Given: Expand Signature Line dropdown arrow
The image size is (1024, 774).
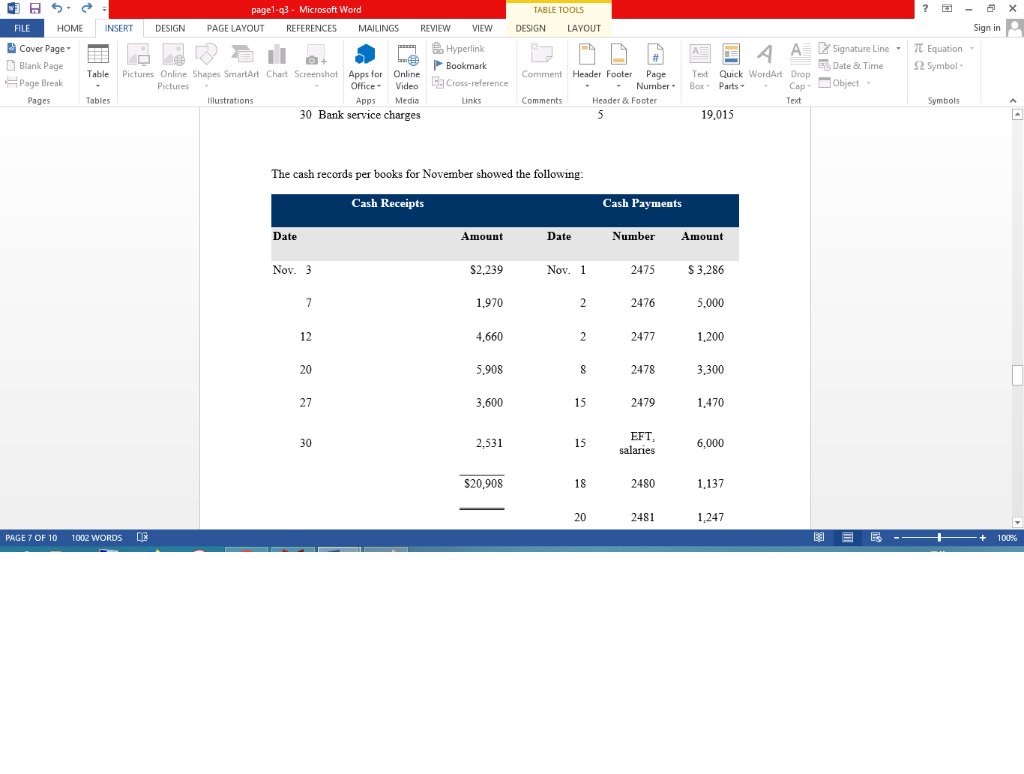Looking at the screenshot, I should coord(899,48).
